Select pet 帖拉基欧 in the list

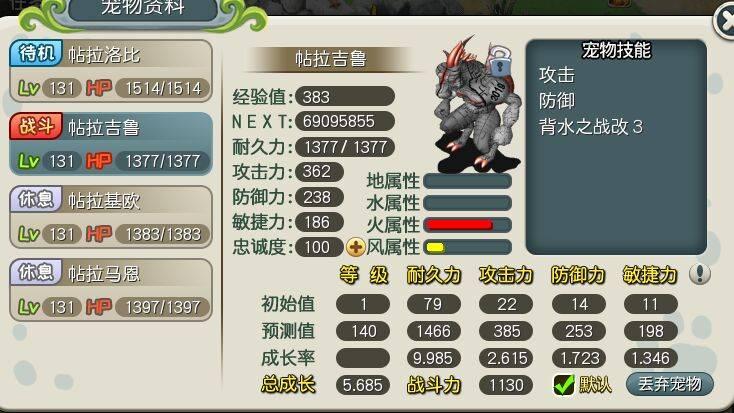point(111,217)
